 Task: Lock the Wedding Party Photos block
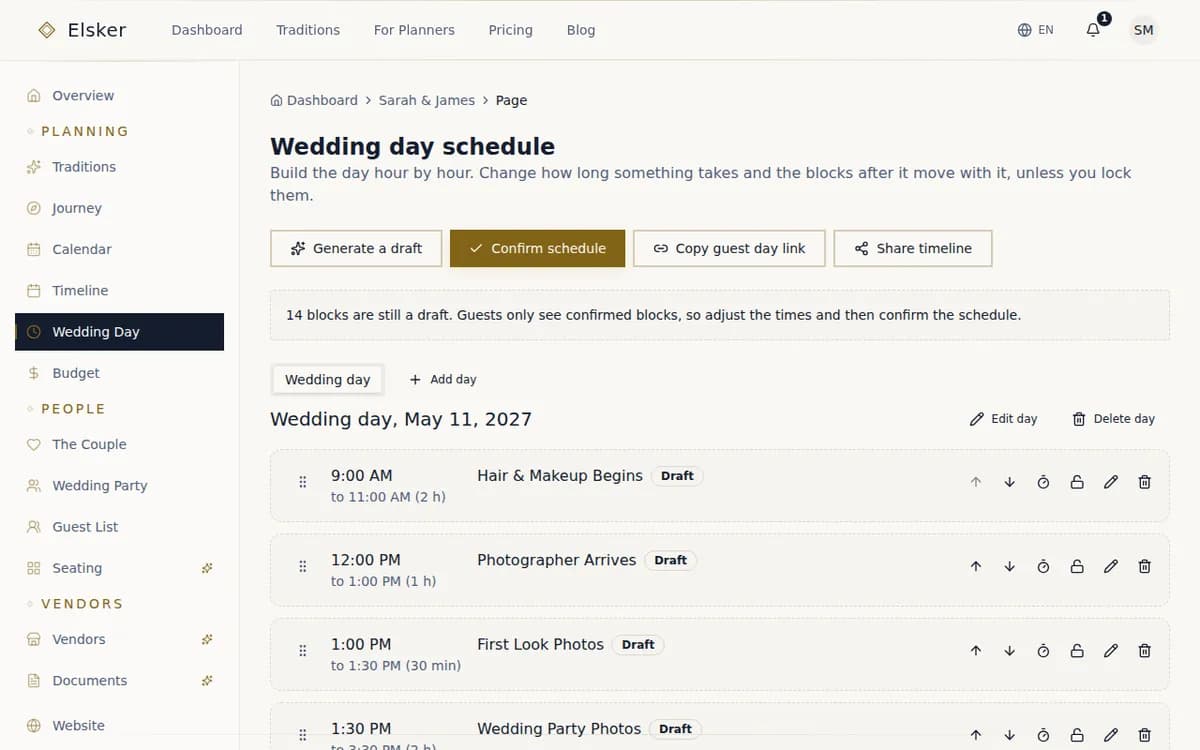pyautogui.click(x=1077, y=735)
